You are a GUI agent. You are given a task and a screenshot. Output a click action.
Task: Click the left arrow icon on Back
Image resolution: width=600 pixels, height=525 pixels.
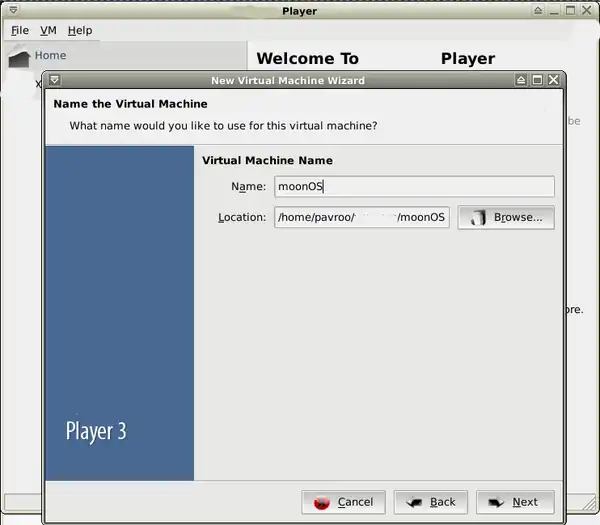(413, 502)
